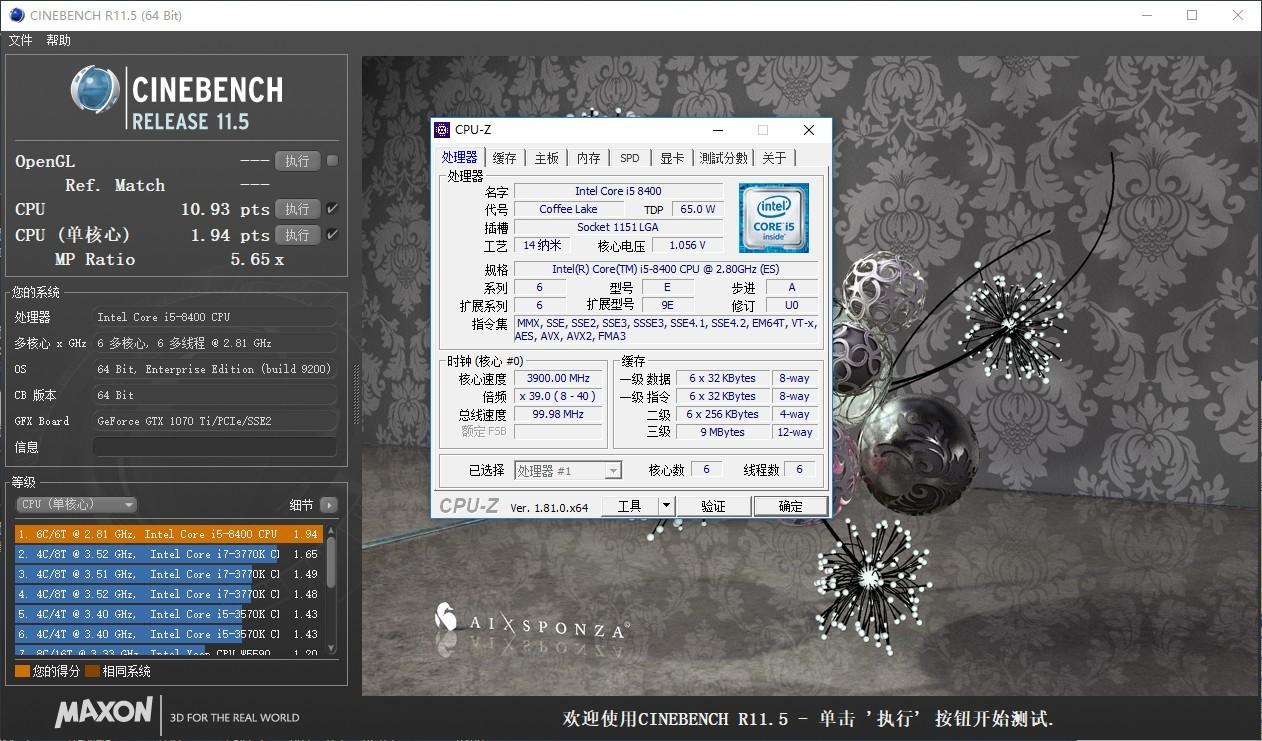Click the CINEBENCH app icon in title bar
The height and width of the screenshot is (741, 1262).
pos(17,15)
